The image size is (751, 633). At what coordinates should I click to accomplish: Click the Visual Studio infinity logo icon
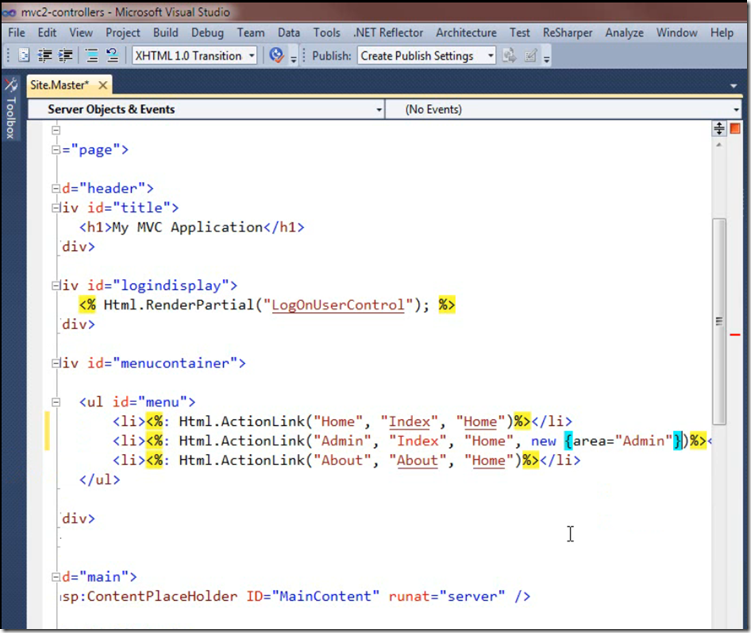(9, 12)
